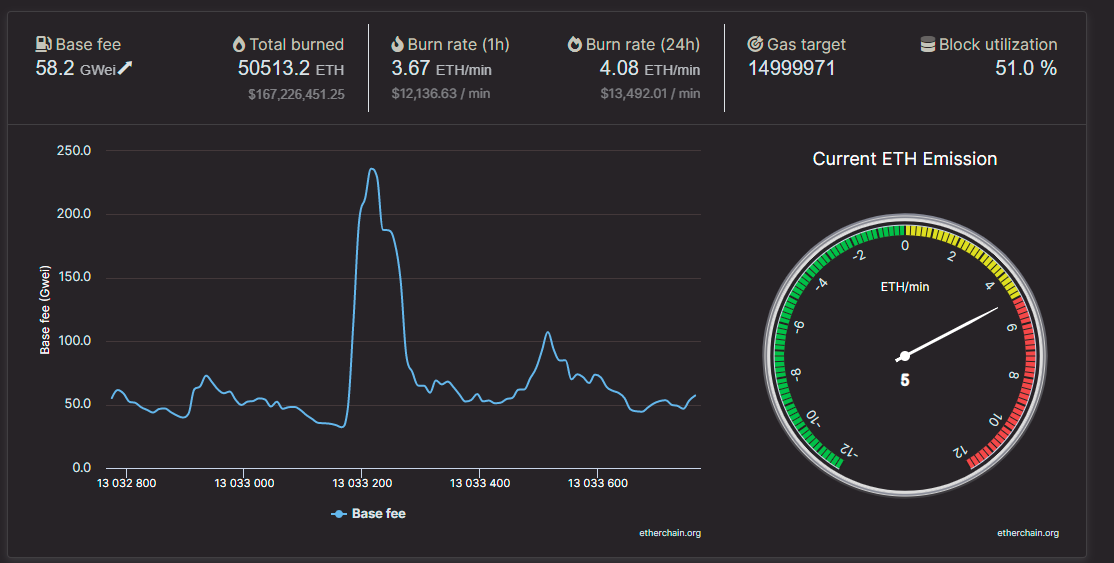Viewport: 1114px width, 563px height.
Task: Click the target icon beside Gas target
Action: (x=755, y=44)
